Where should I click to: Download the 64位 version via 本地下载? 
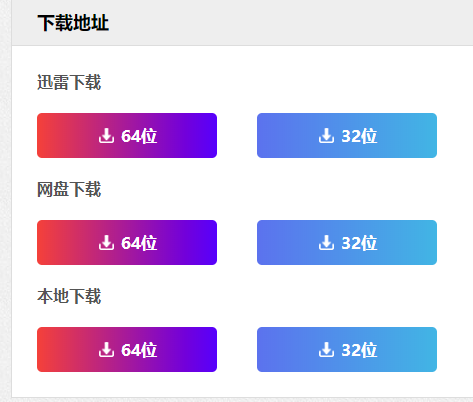(x=127, y=349)
